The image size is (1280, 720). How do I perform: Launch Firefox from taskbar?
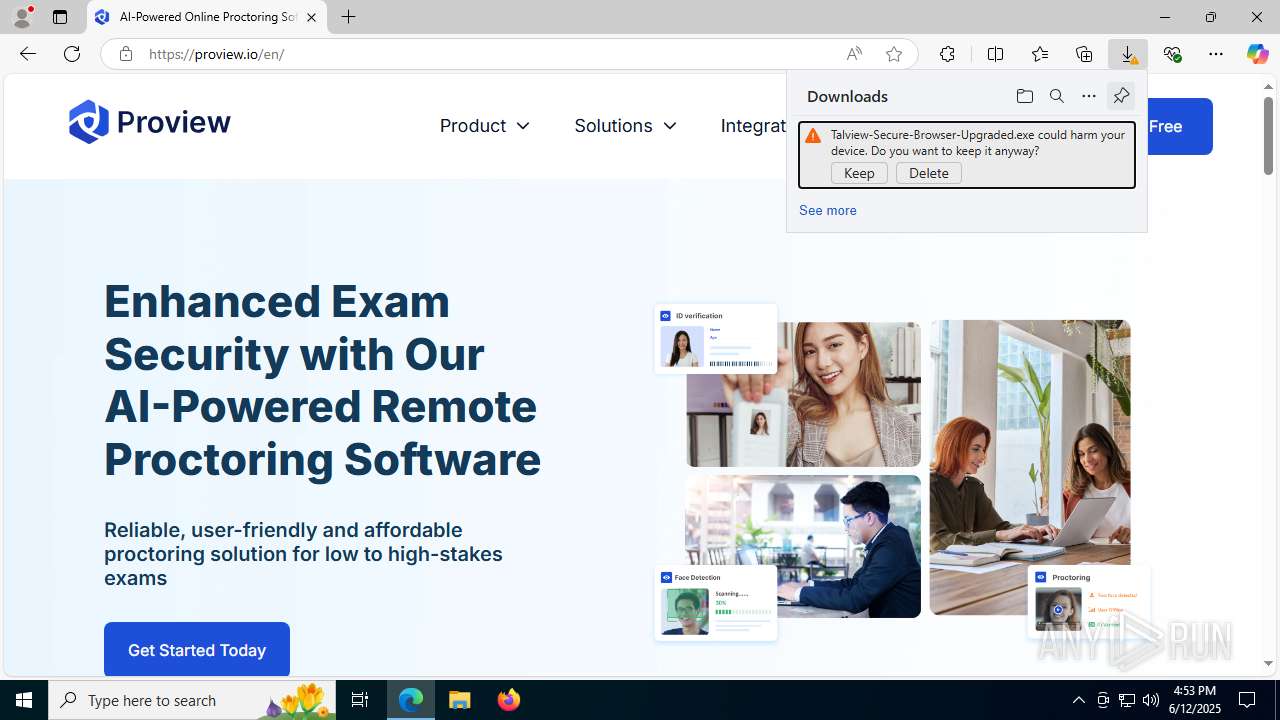click(508, 700)
